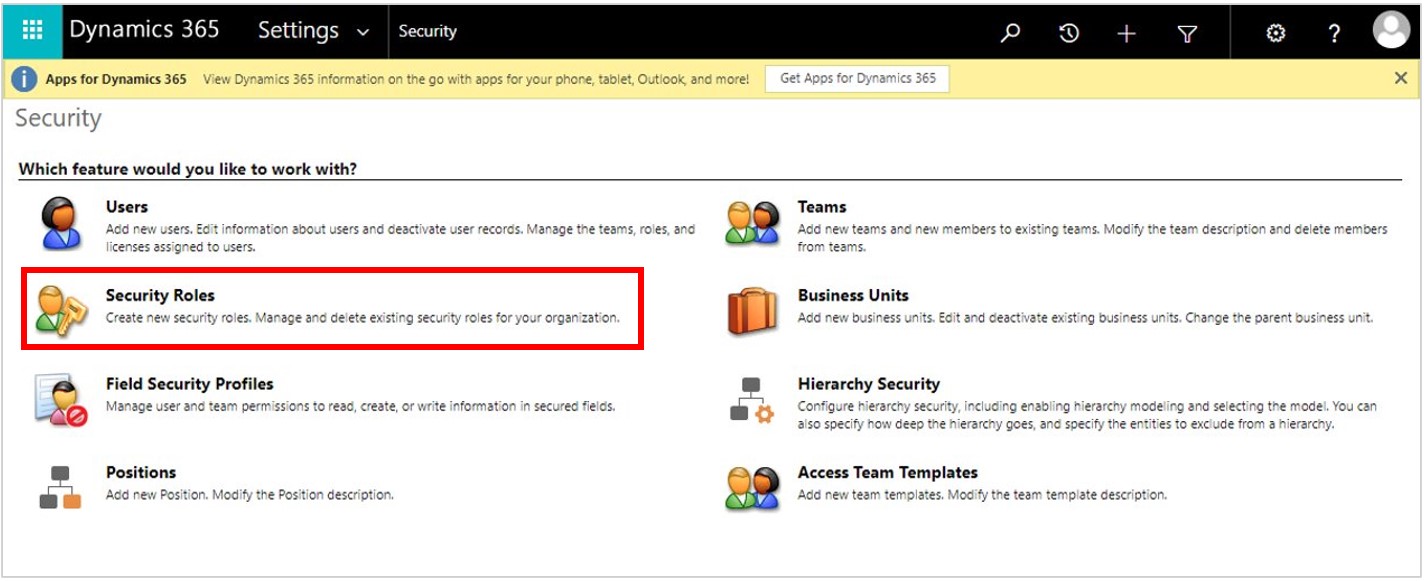Open help with the question mark icon
Image resolution: width=1424 pixels, height=581 pixels.
tap(1333, 31)
